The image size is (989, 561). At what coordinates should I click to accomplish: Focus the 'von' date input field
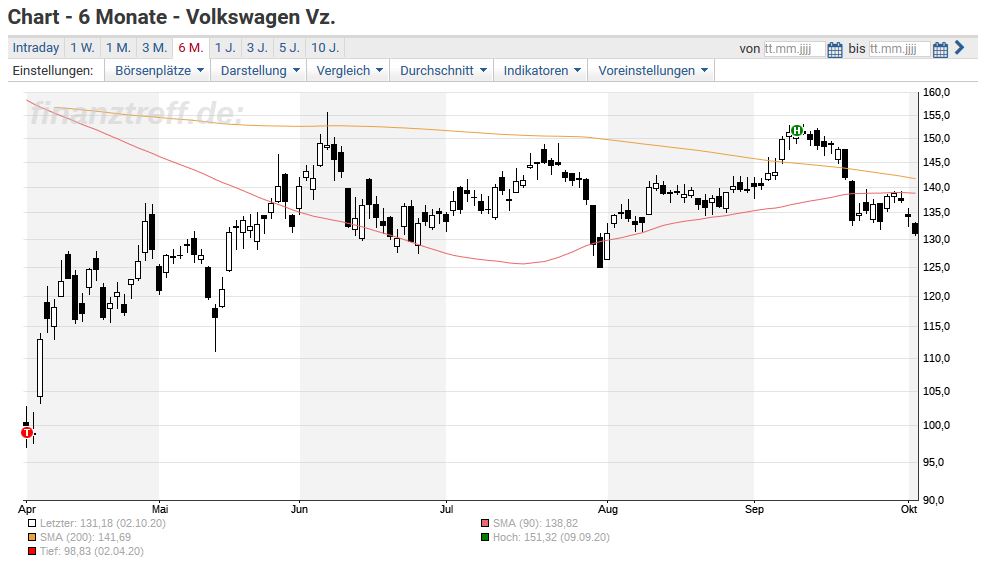pyautogui.click(x=793, y=49)
